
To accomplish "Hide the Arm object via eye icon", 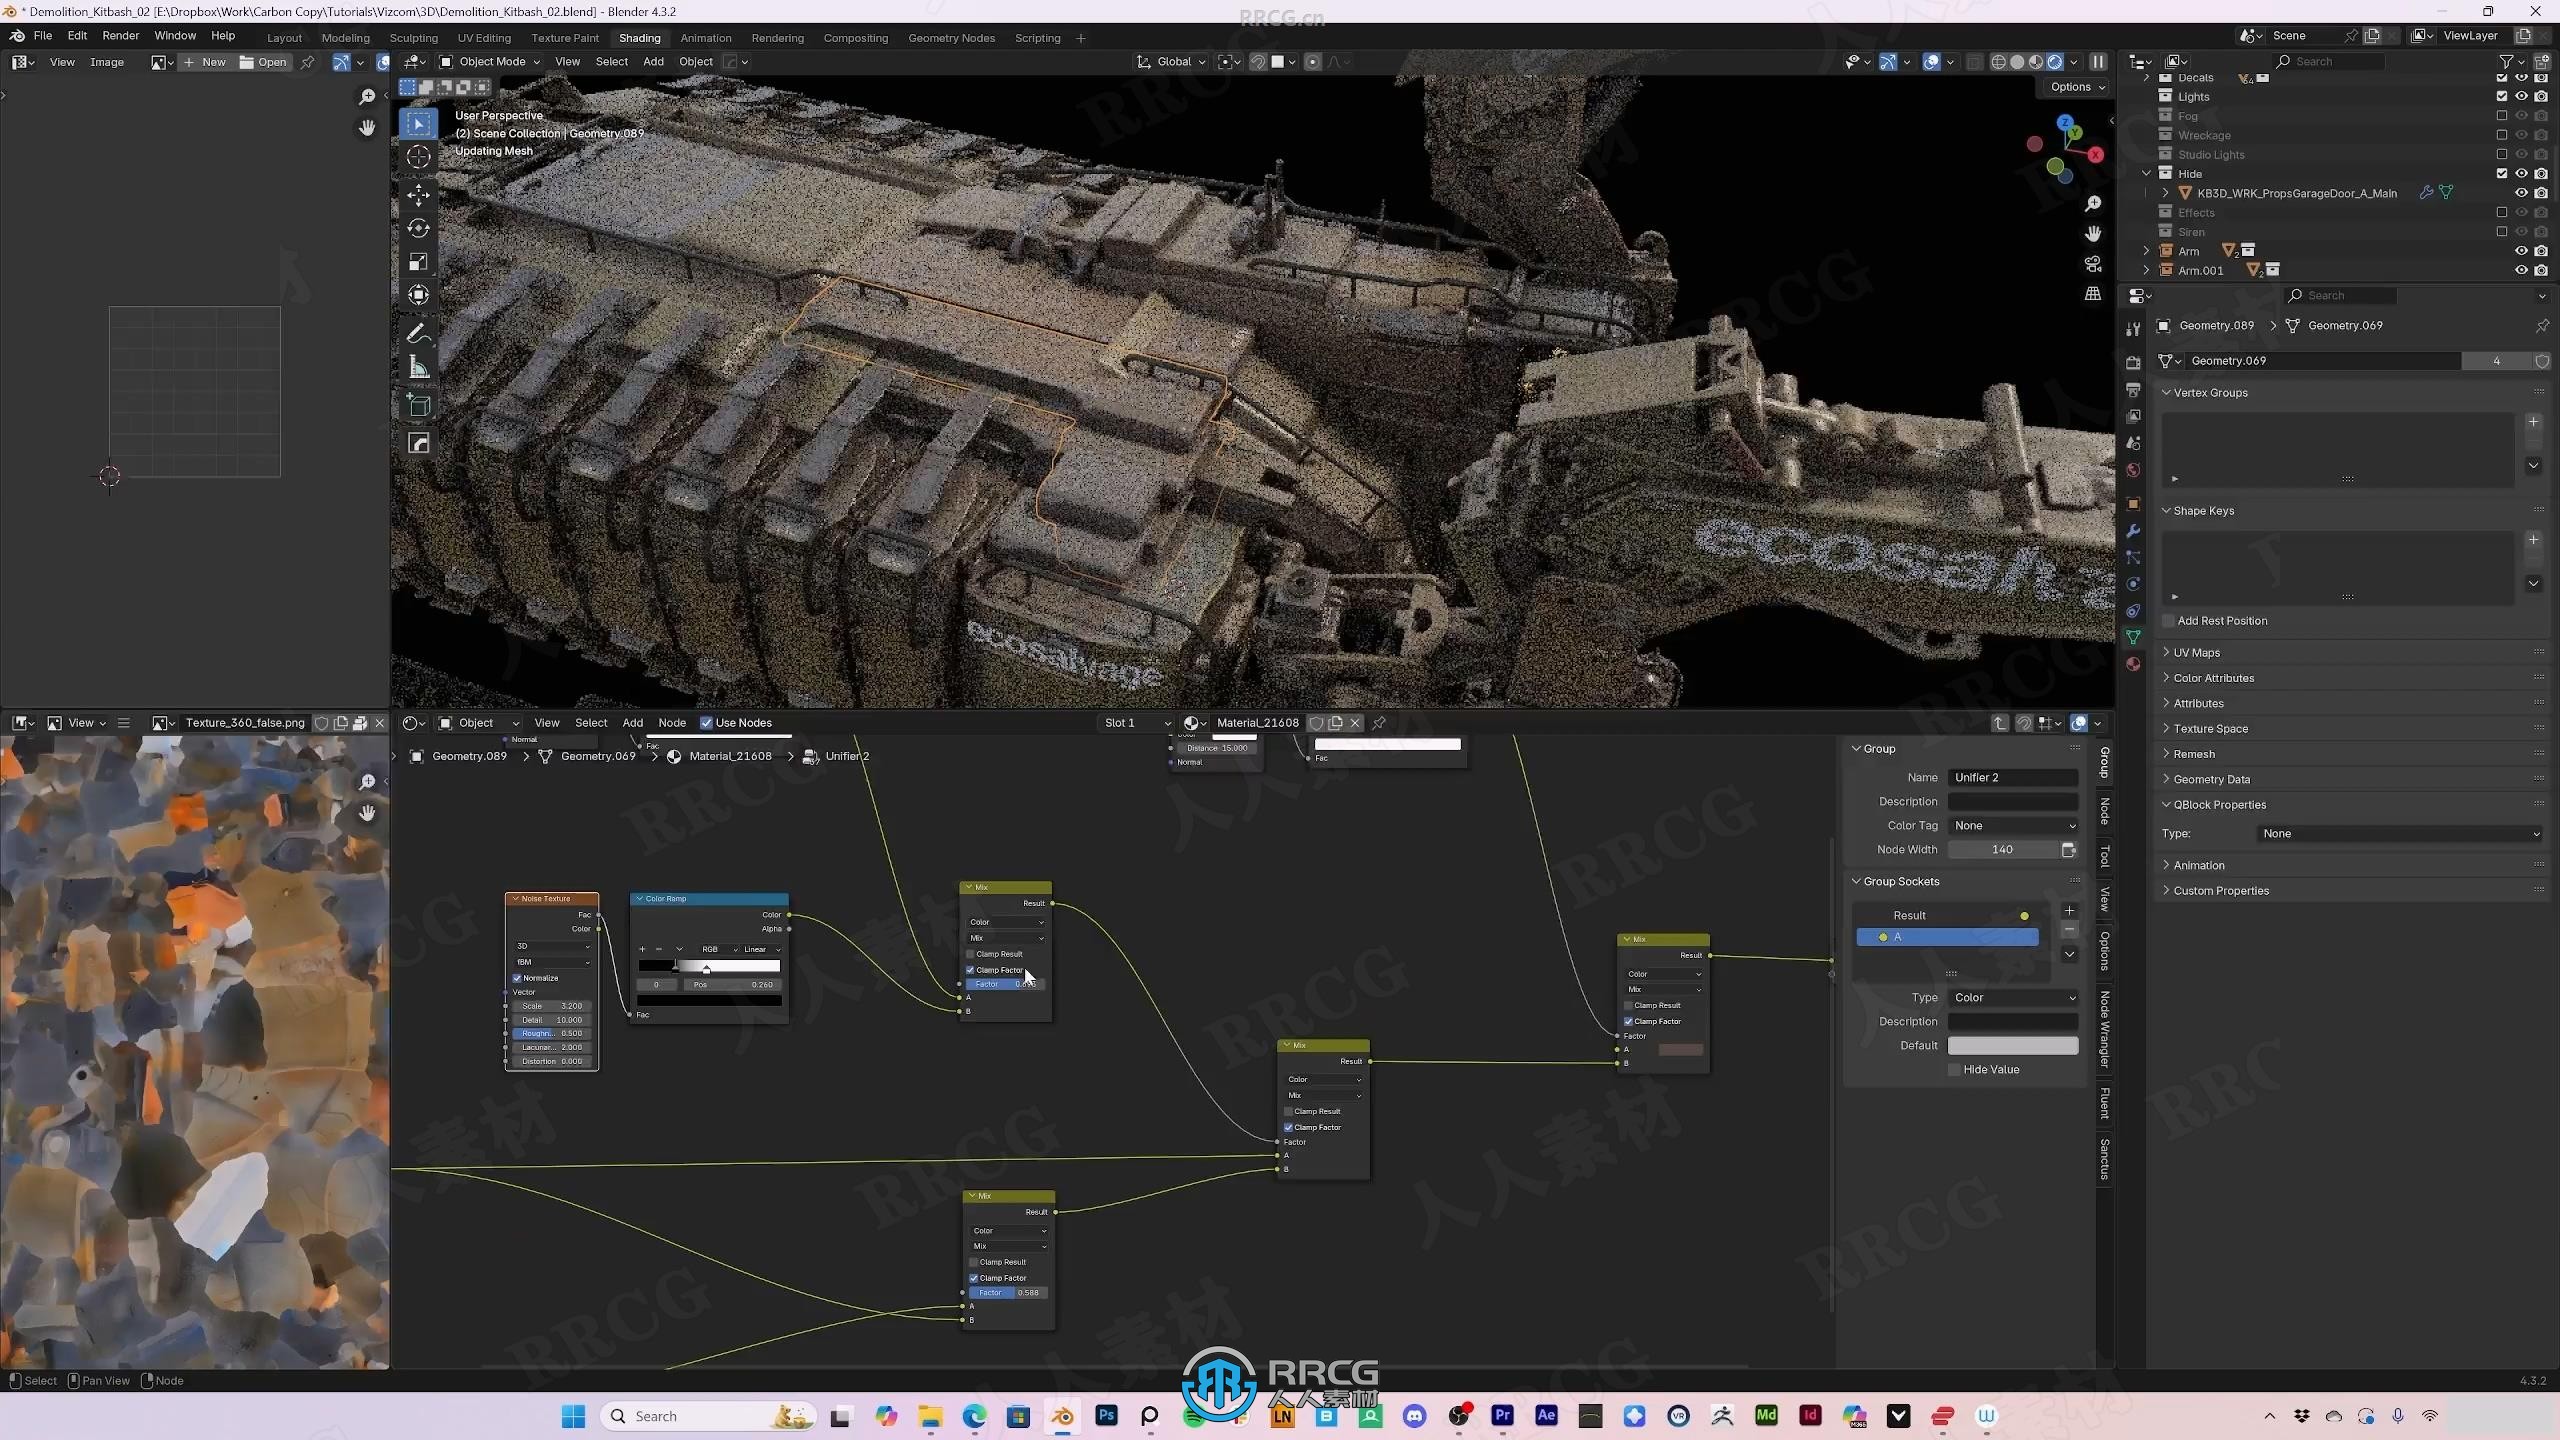I will 2521,251.
